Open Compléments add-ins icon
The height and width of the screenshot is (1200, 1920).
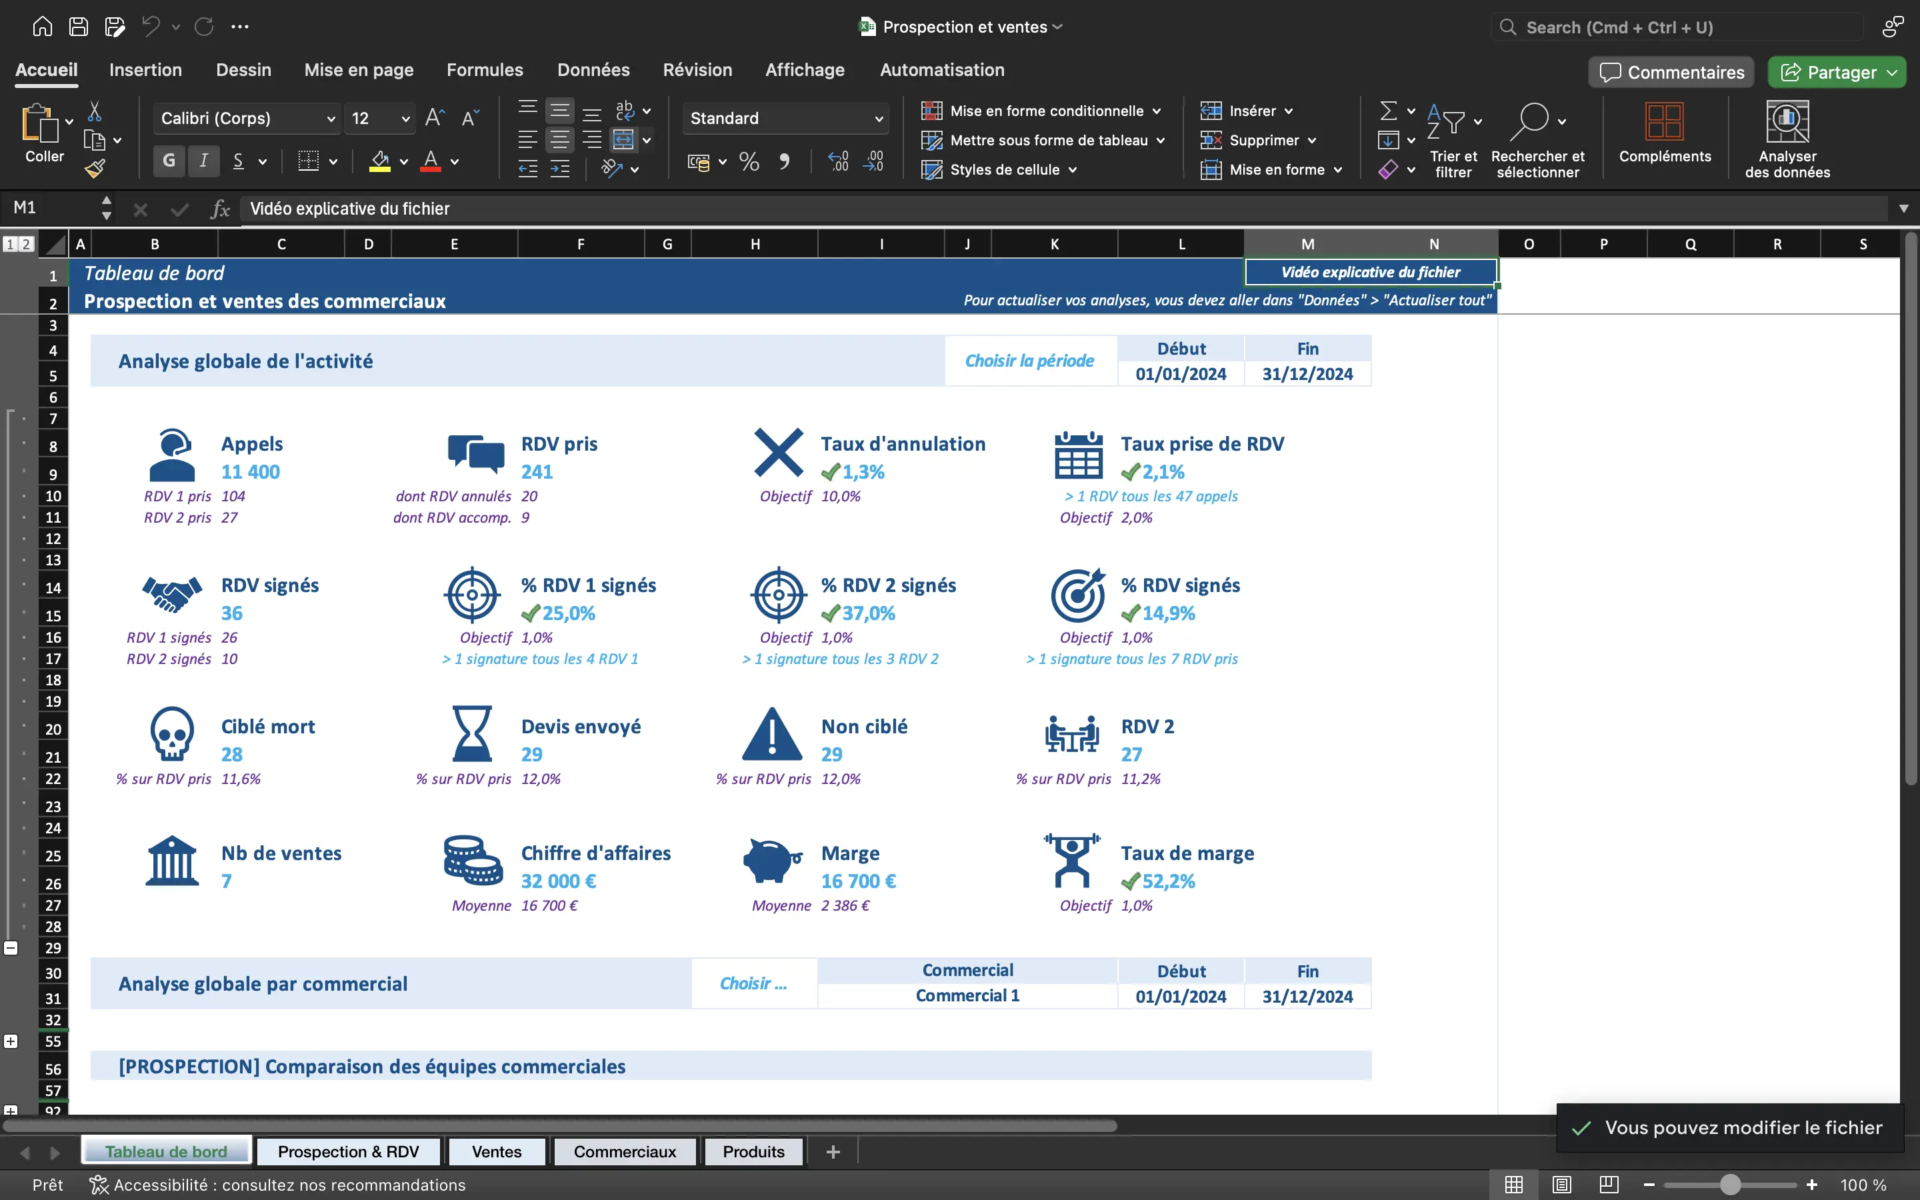coord(1665,122)
